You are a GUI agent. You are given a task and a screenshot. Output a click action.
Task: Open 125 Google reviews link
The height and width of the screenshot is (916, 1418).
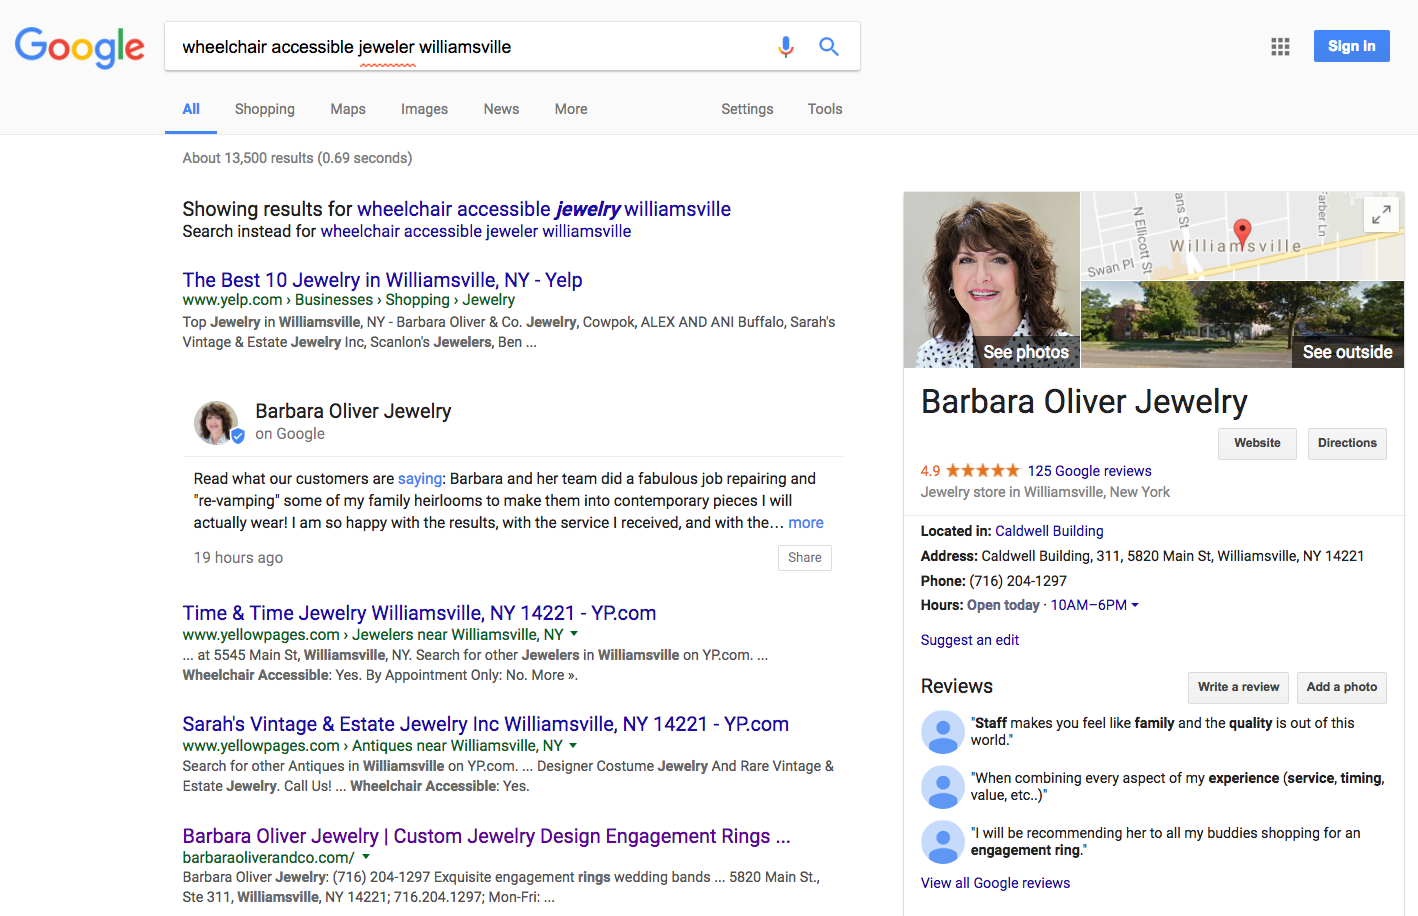1090,471
